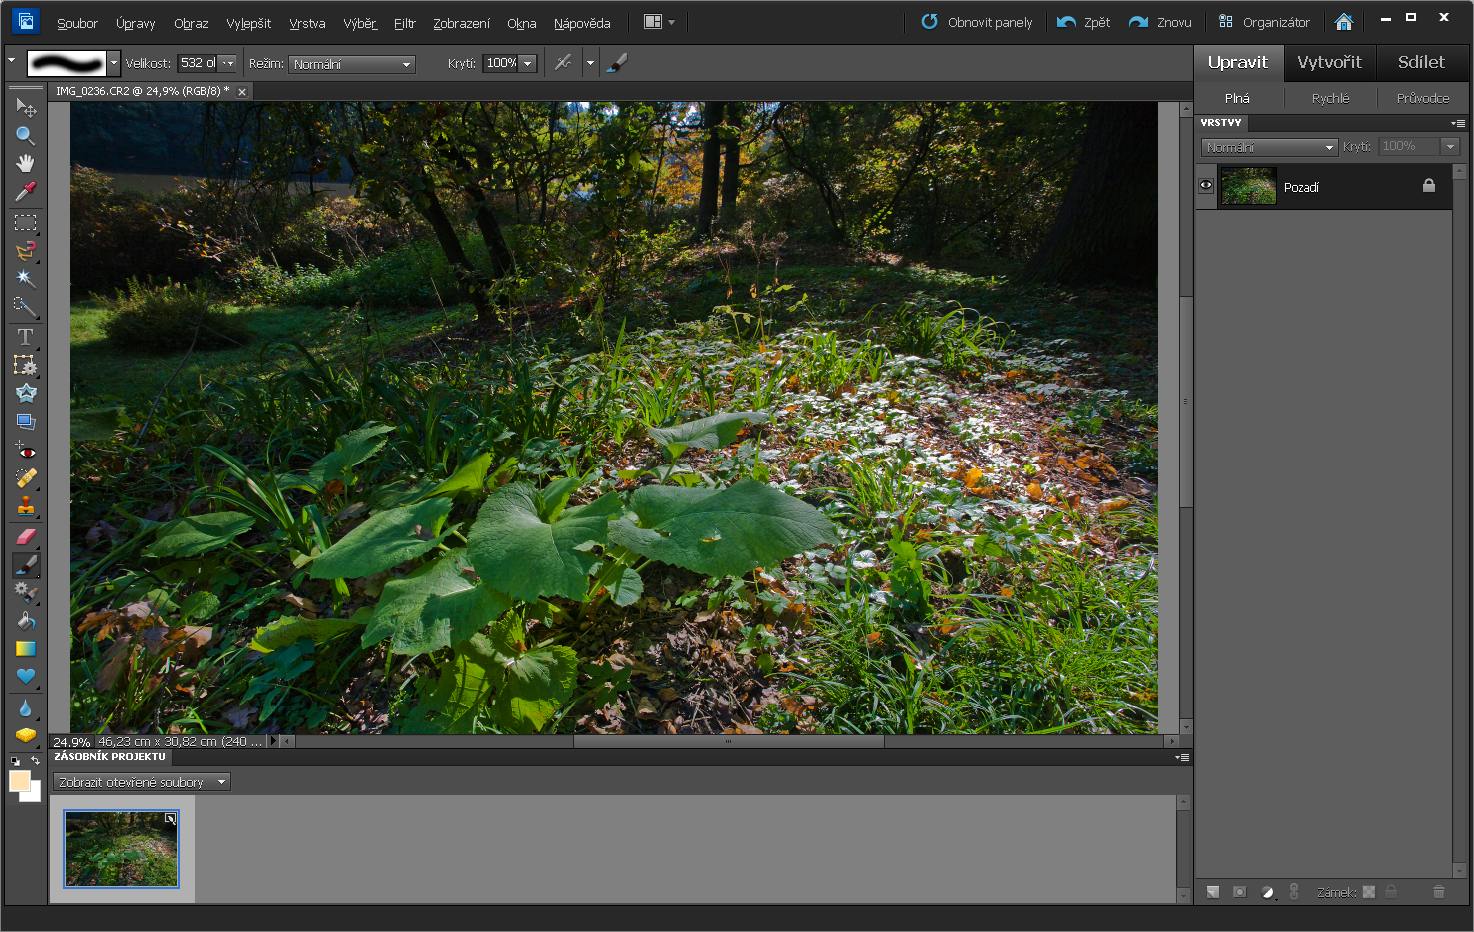Swap foreground and background colors

(x=35, y=761)
